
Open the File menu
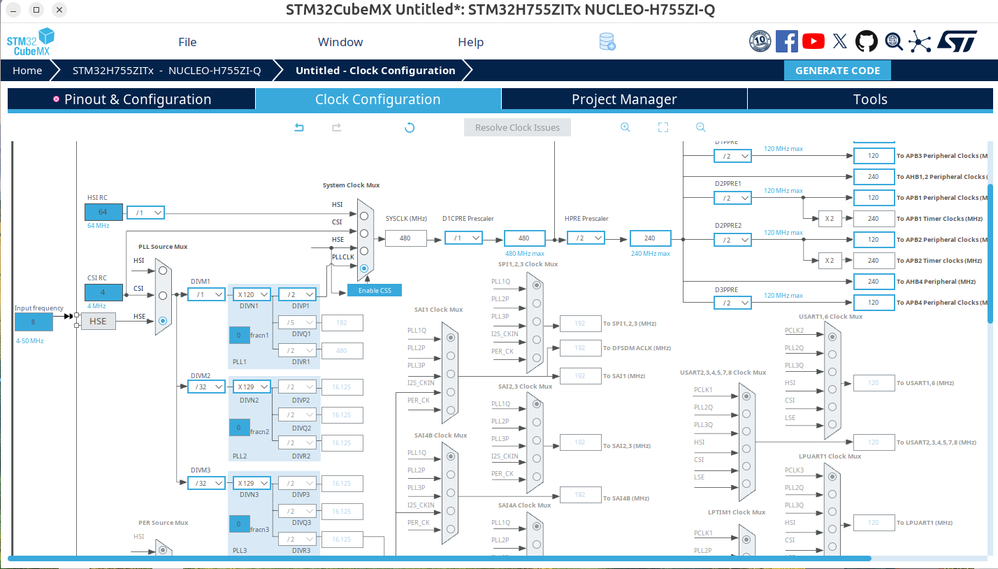click(x=187, y=42)
